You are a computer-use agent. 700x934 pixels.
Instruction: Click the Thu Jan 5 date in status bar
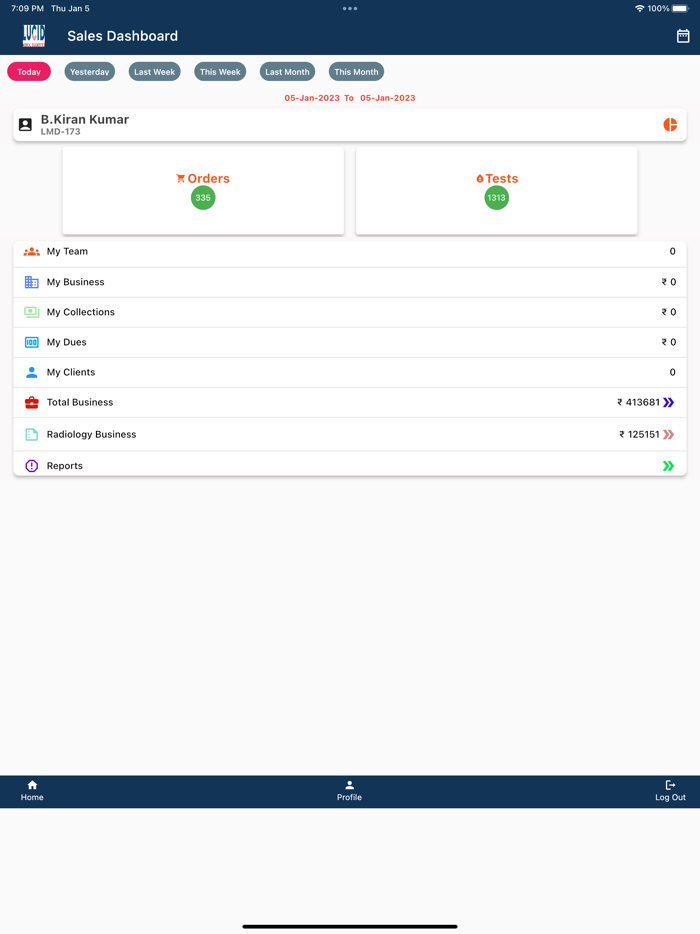pyautogui.click(x=70, y=8)
